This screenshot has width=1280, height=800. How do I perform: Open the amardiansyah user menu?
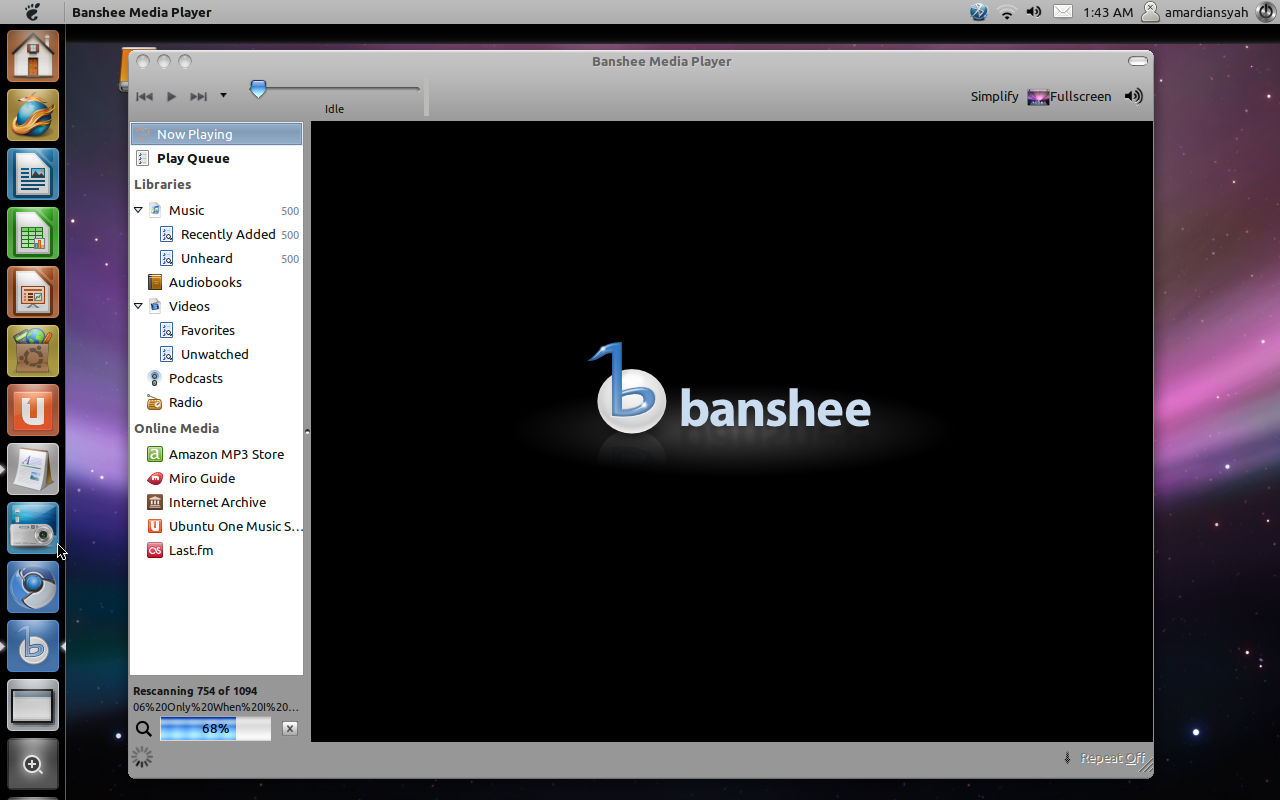[x=1195, y=12]
